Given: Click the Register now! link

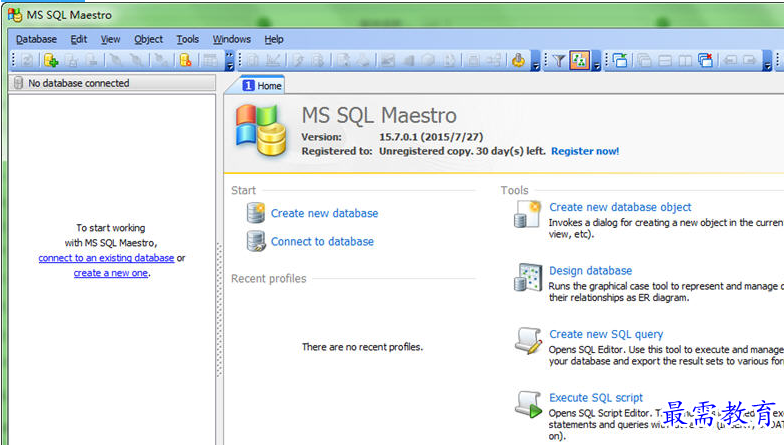Looking at the screenshot, I should tap(585, 151).
